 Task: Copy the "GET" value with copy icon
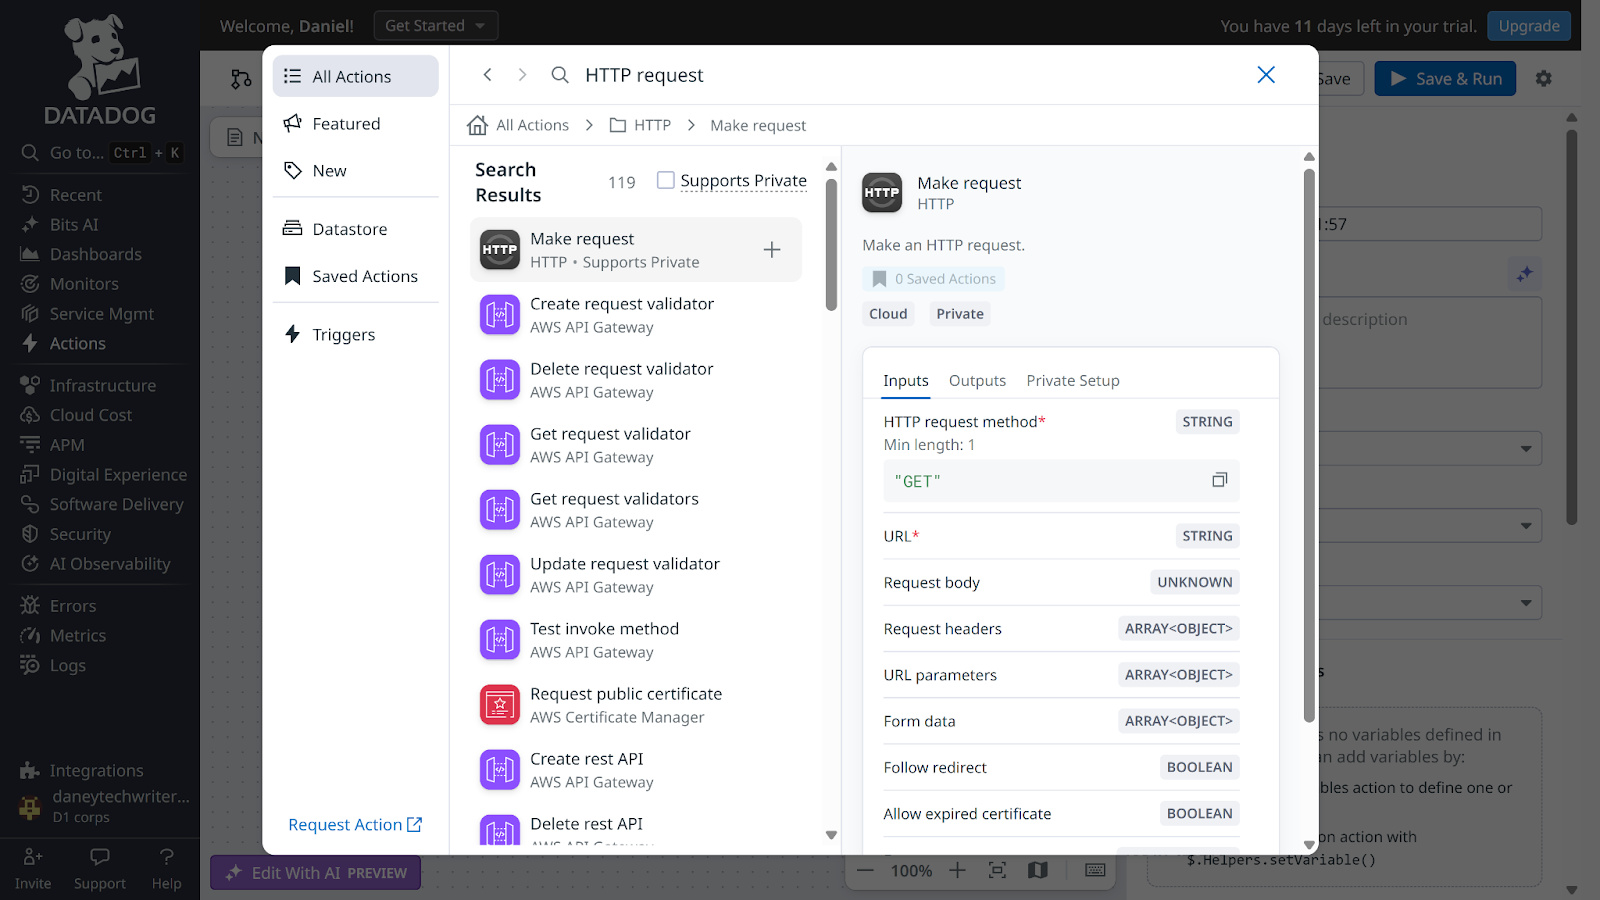(1219, 481)
